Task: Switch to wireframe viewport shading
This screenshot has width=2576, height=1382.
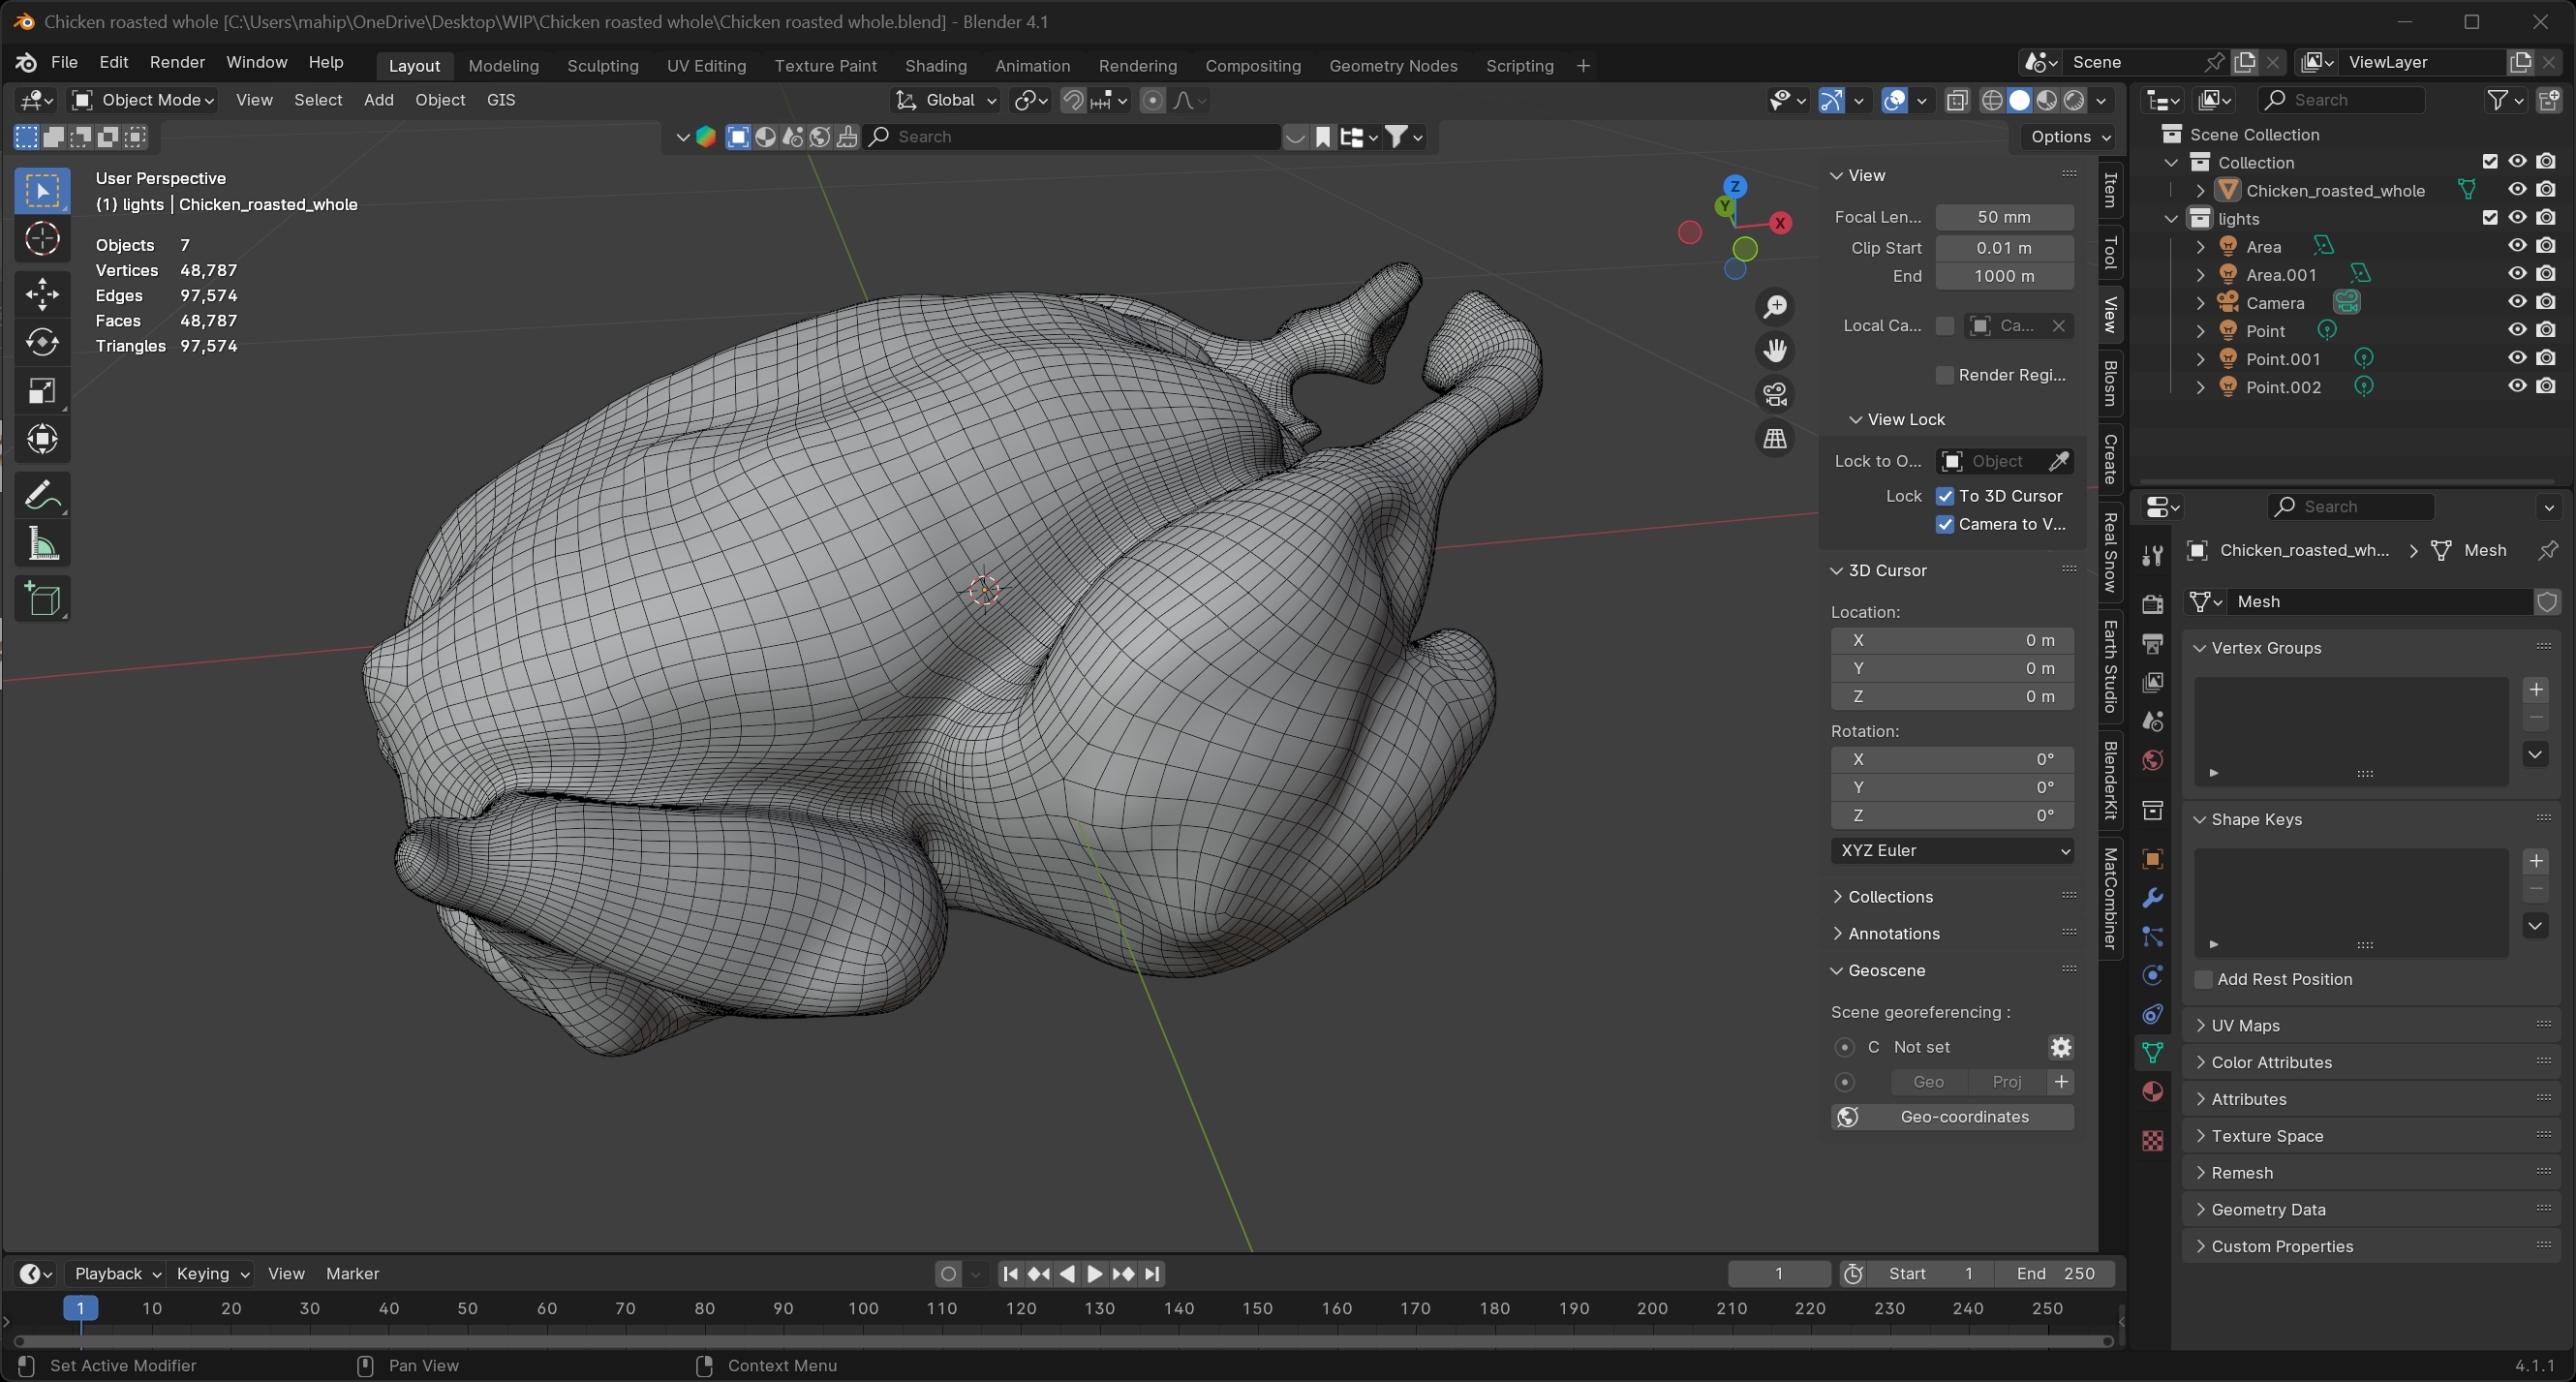Action: [x=1992, y=100]
